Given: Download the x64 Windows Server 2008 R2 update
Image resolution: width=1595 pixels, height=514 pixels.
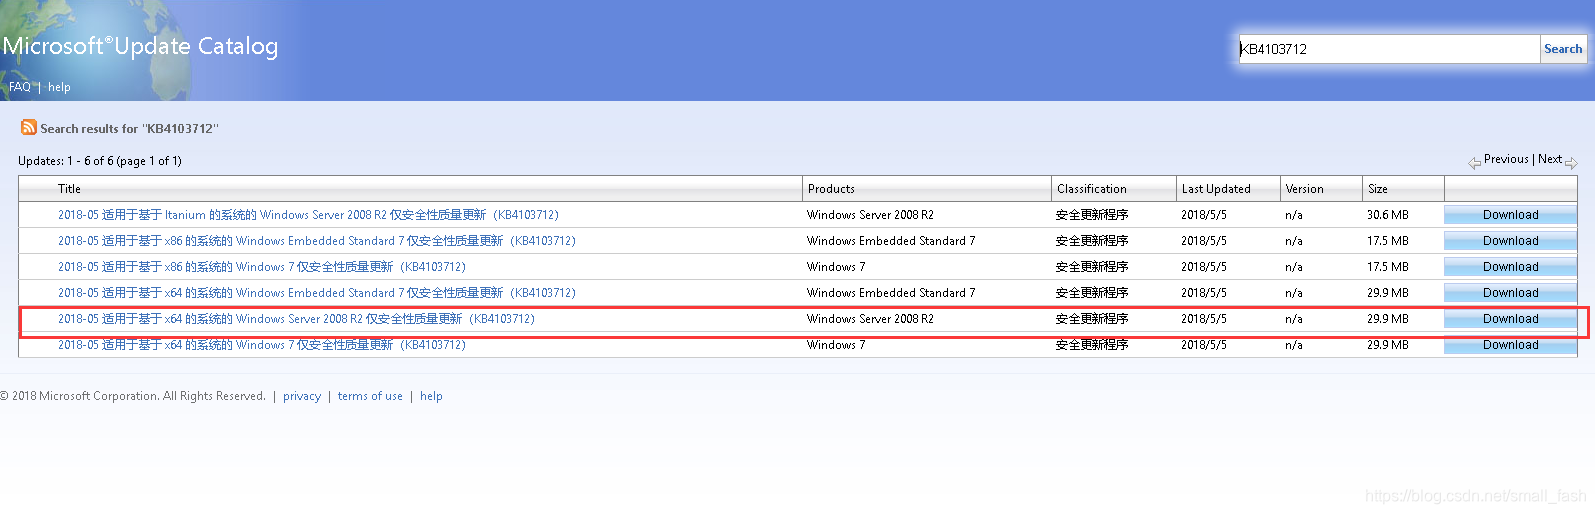Looking at the screenshot, I should pos(1510,319).
